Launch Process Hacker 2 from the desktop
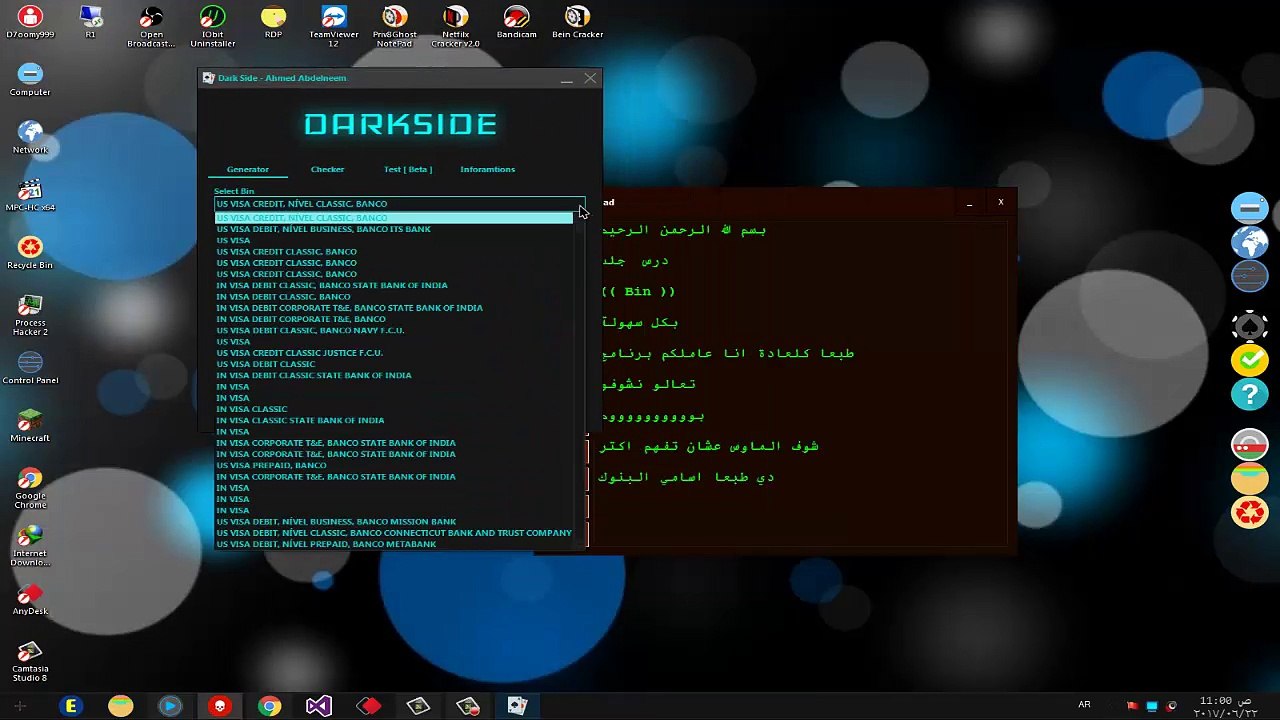 tap(30, 315)
